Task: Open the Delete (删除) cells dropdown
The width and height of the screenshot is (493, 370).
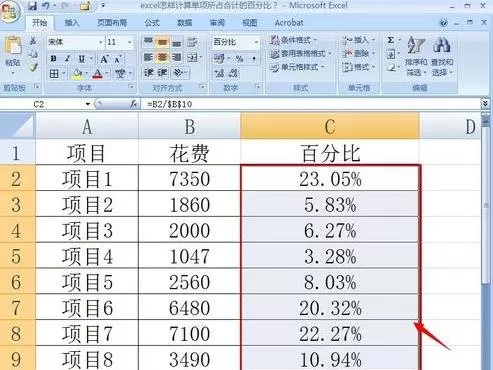Action: pyautogui.click(x=359, y=54)
